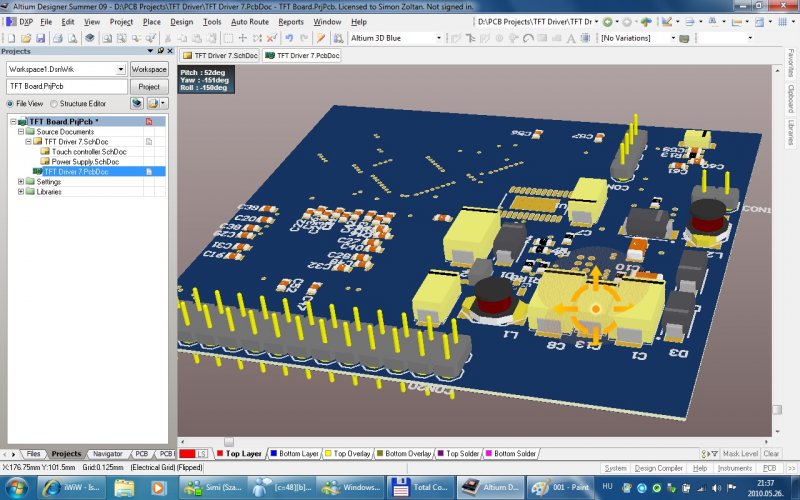Click the TFT Board.PrjPcb project name field
This screenshot has height=500, width=800.
pos(67,86)
